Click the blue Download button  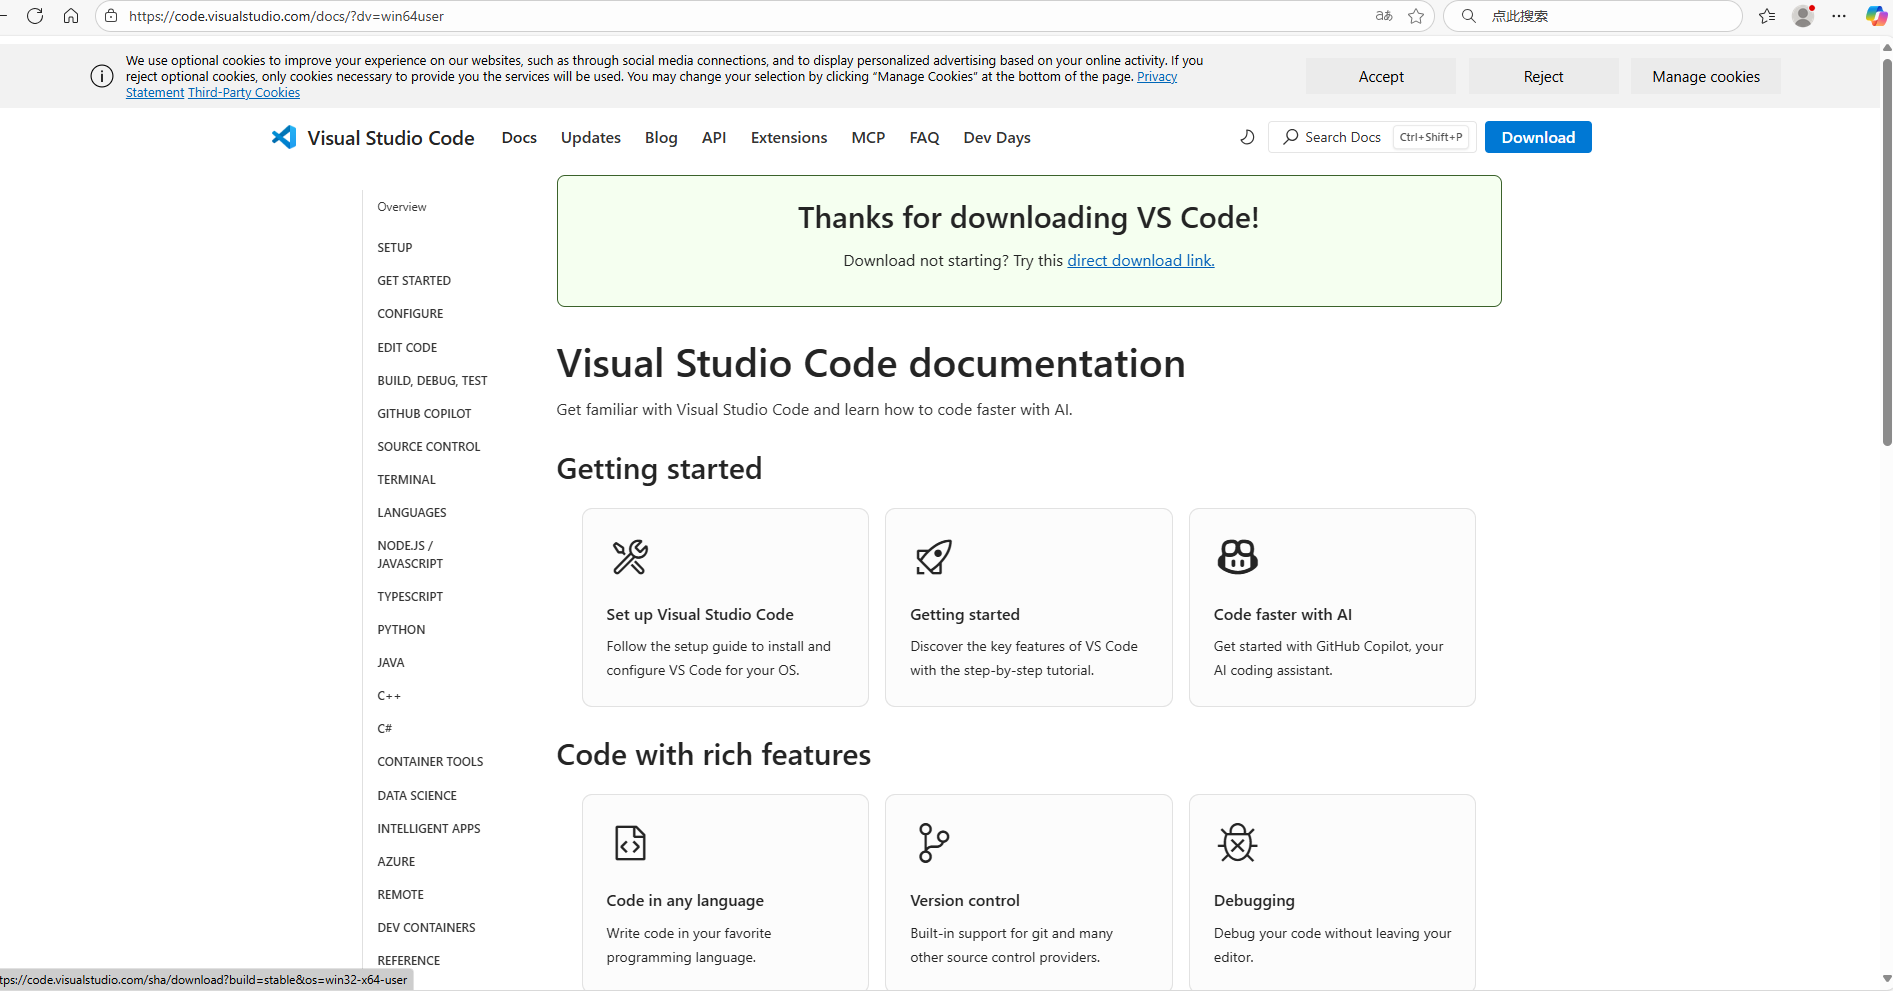tap(1538, 137)
